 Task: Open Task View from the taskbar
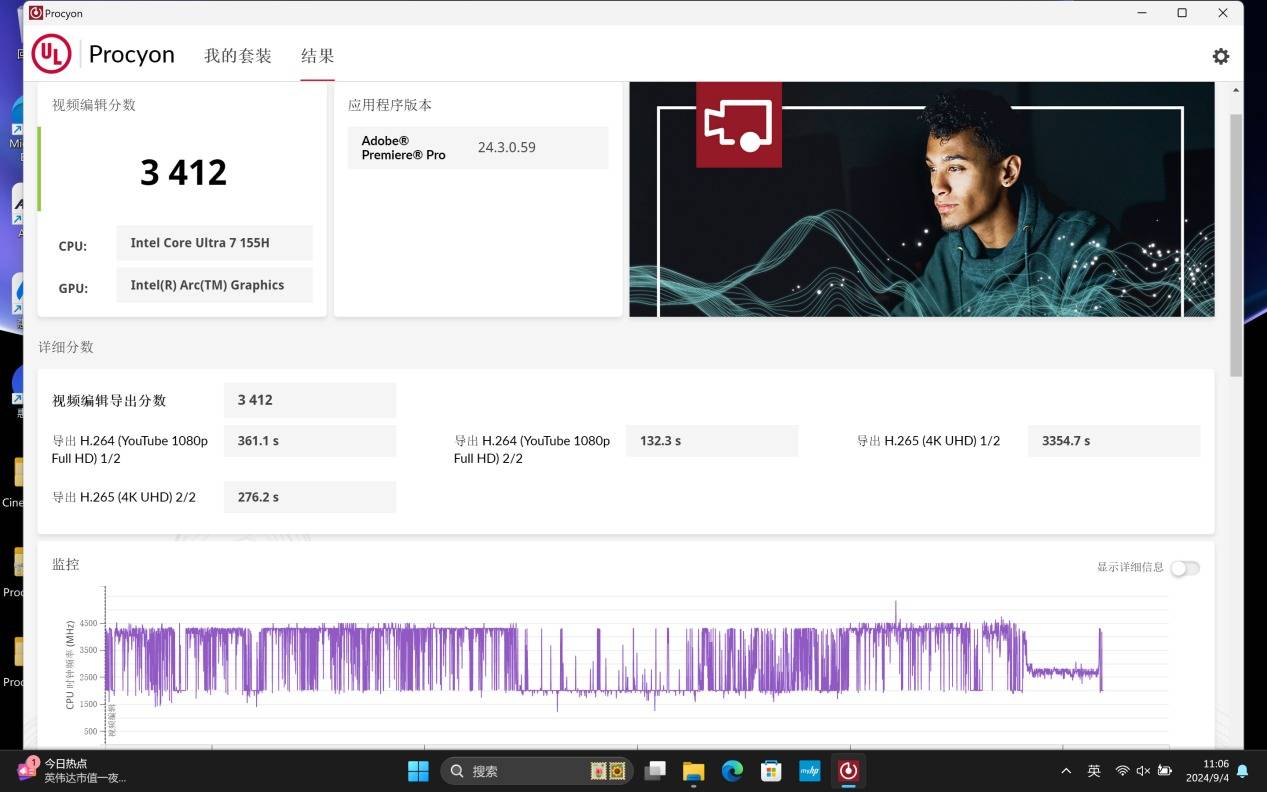pos(655,771)
